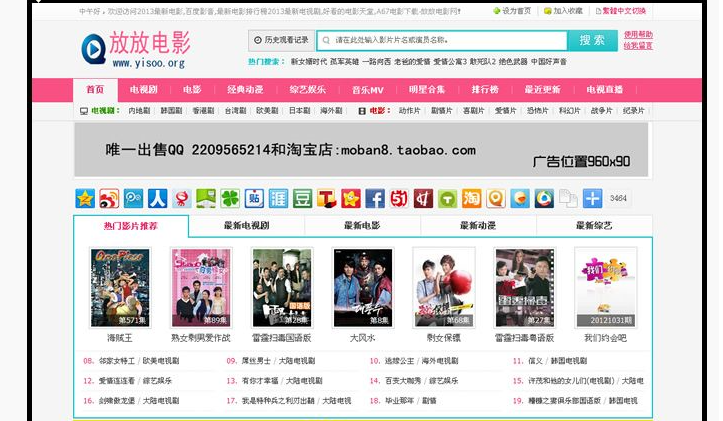This screenshot has width=723, height=421.
Task: Click the teal 搜索 search button
Action: coord(592,41)
